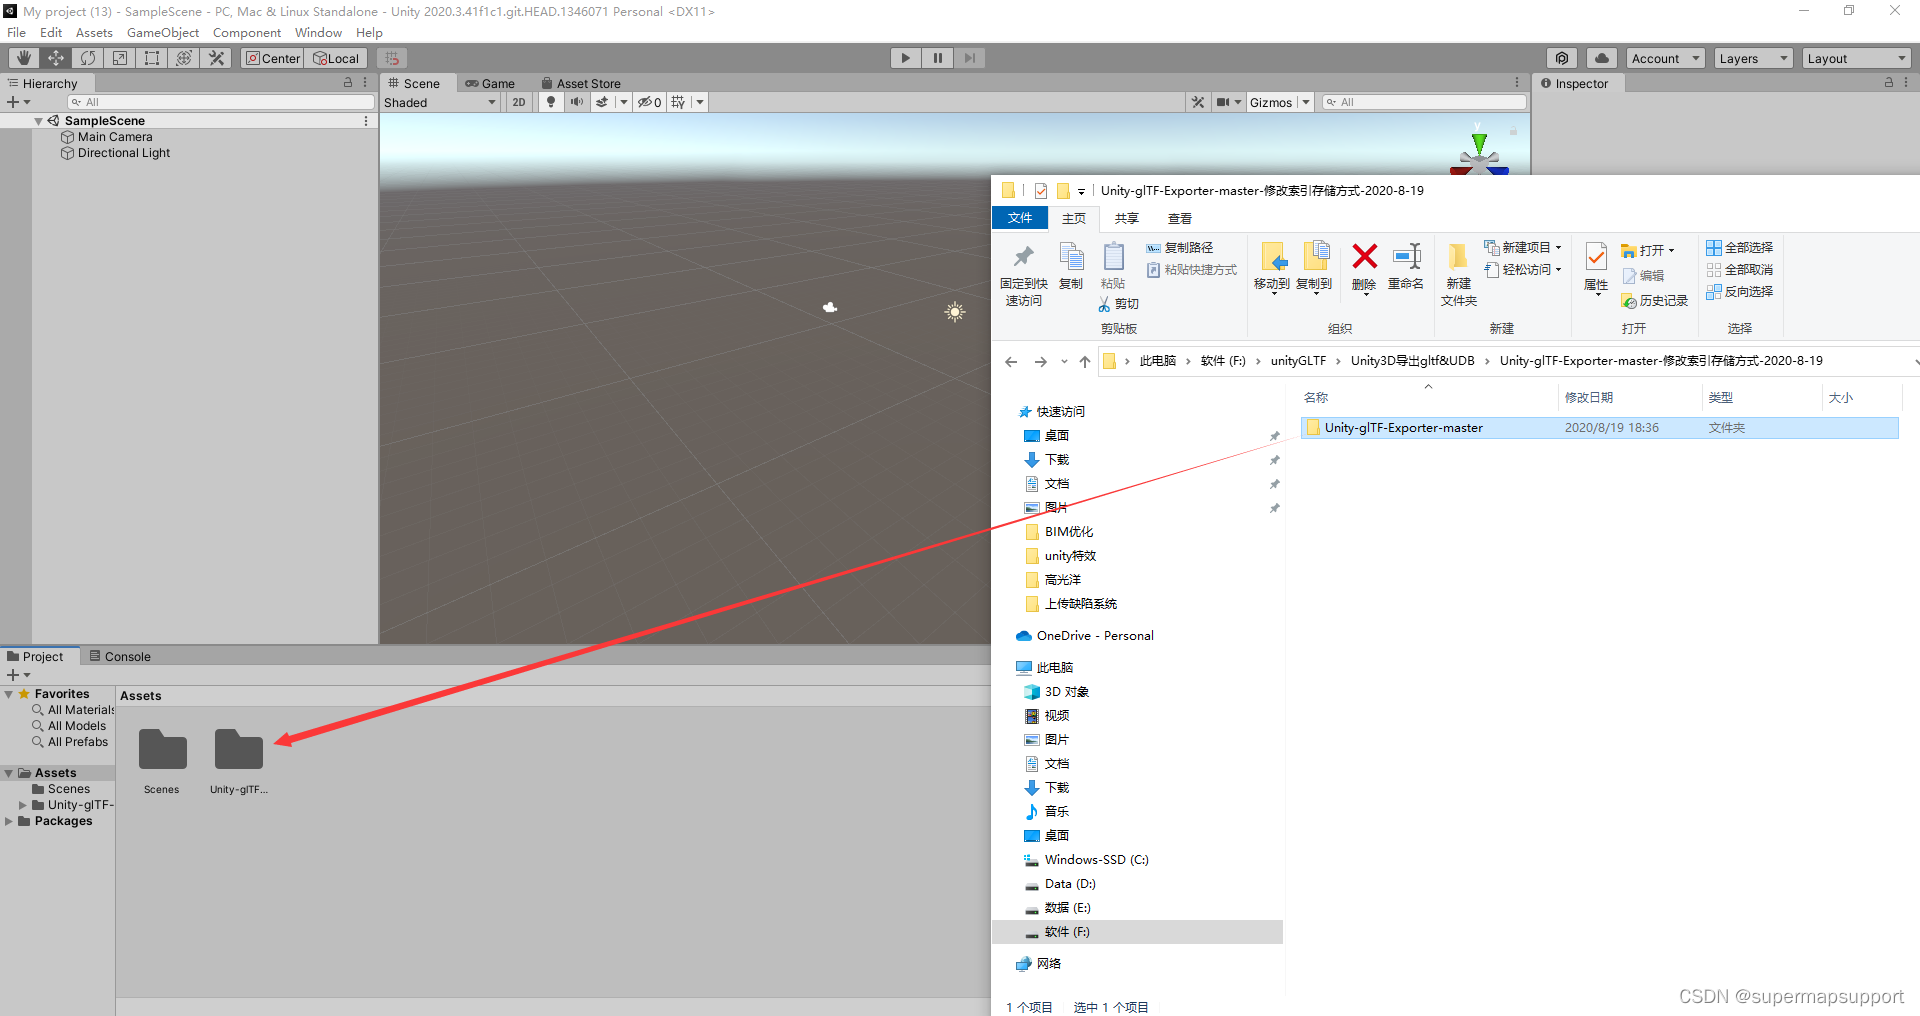Select the Hand tool in Unity toolbar
Viewport: 1920px width, 1016px height.
(23, 57)
